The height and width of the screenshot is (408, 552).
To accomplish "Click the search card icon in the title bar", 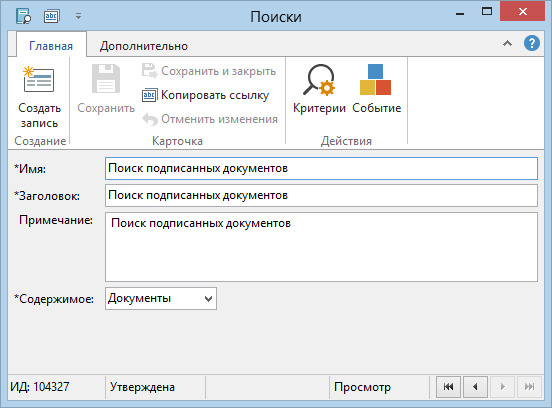I will tap(23, 16).
